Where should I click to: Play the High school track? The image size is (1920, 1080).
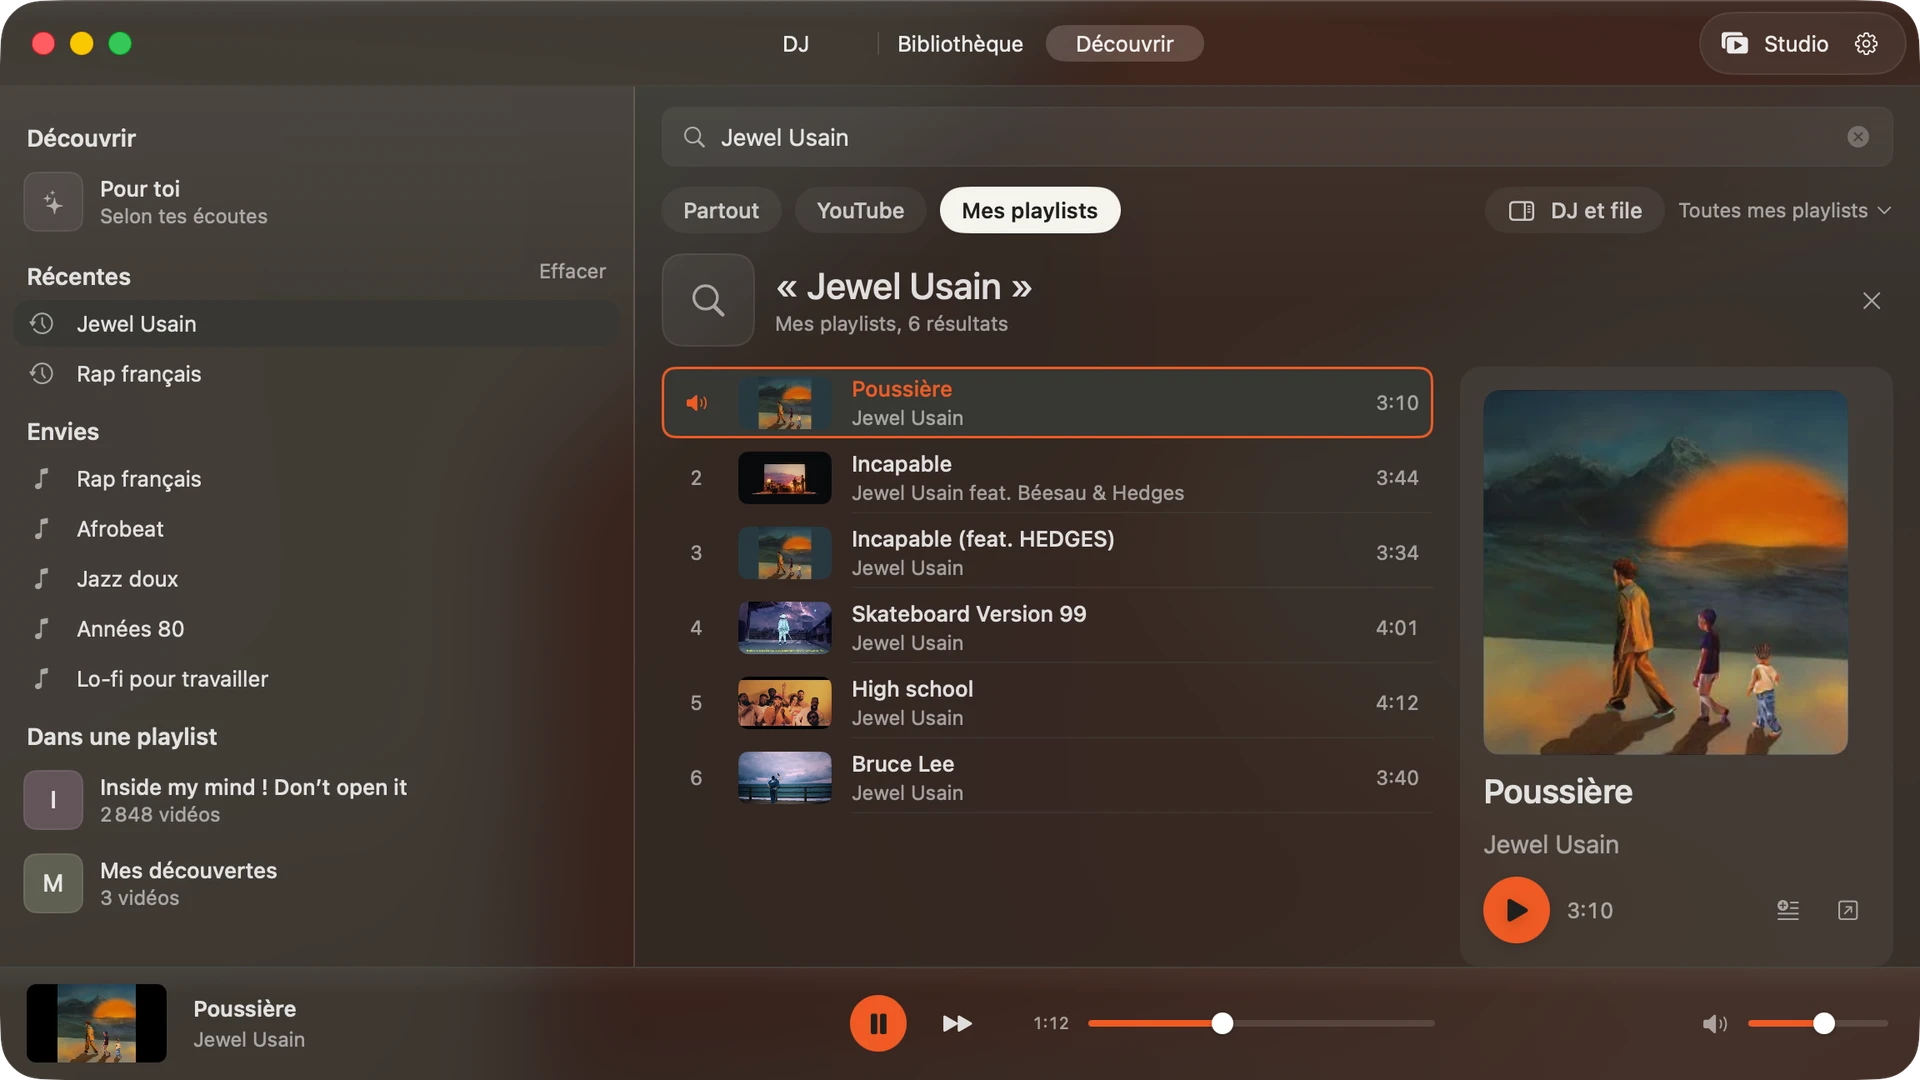click(1047, 703)
